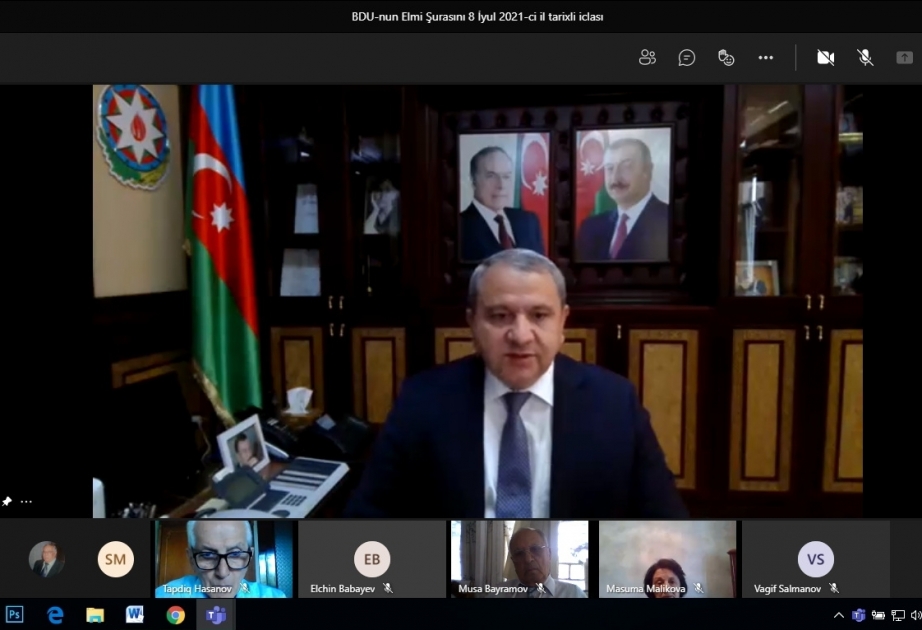Open Photoshop from the taskbar

(x=14, y=615)
